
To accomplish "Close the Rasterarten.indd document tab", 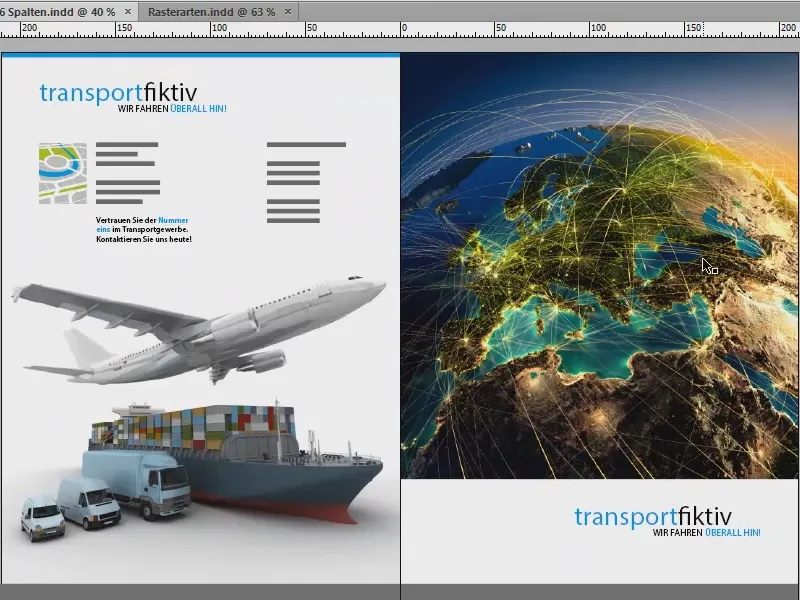I will coord(288,11).
